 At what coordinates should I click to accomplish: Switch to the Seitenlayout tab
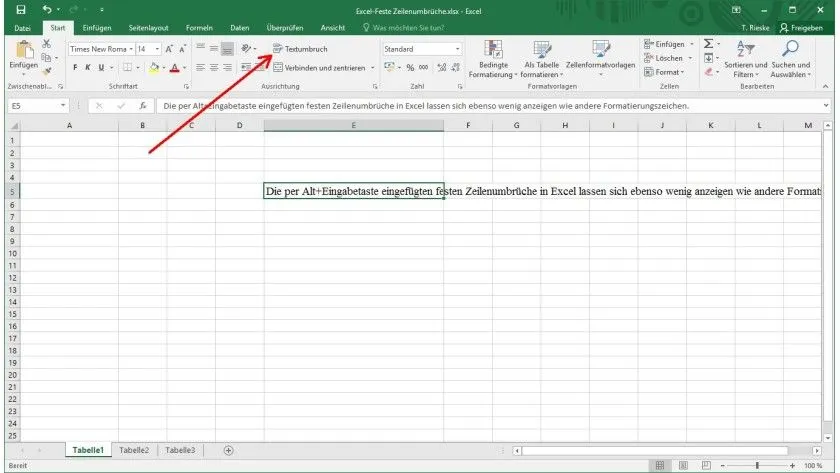pyautogui.click(x=148, y=28)
